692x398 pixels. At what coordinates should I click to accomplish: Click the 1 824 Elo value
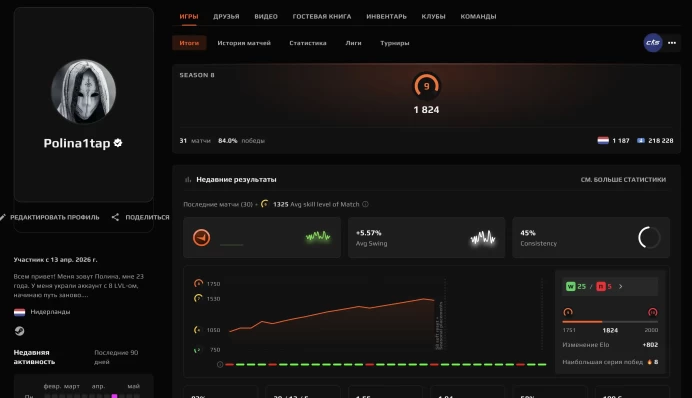pyautogui.click(x=426, y=110)
